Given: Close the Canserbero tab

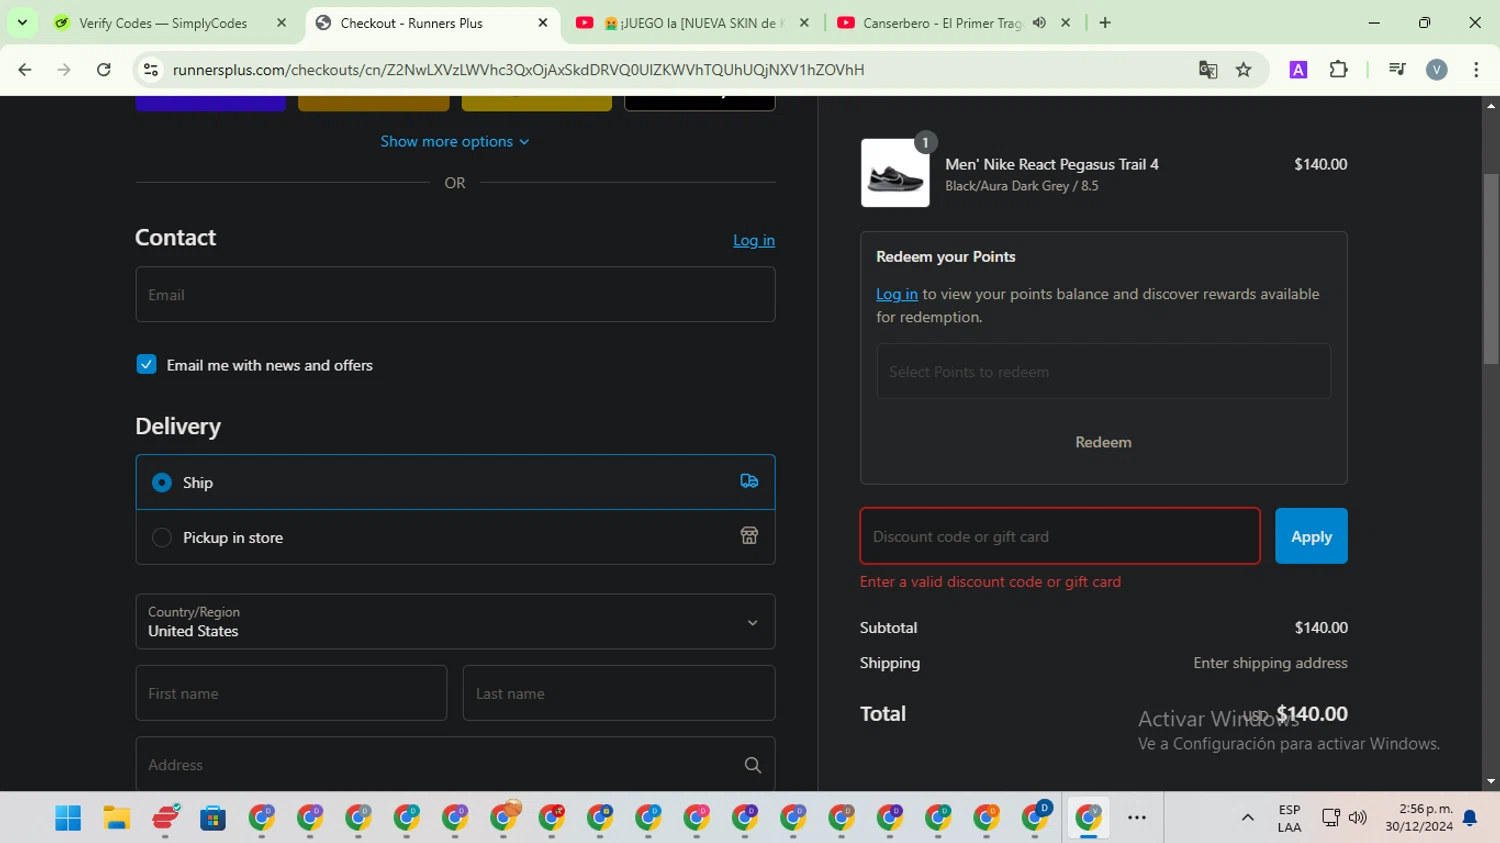Looking at the screenshot, I should click(1066, 23).
